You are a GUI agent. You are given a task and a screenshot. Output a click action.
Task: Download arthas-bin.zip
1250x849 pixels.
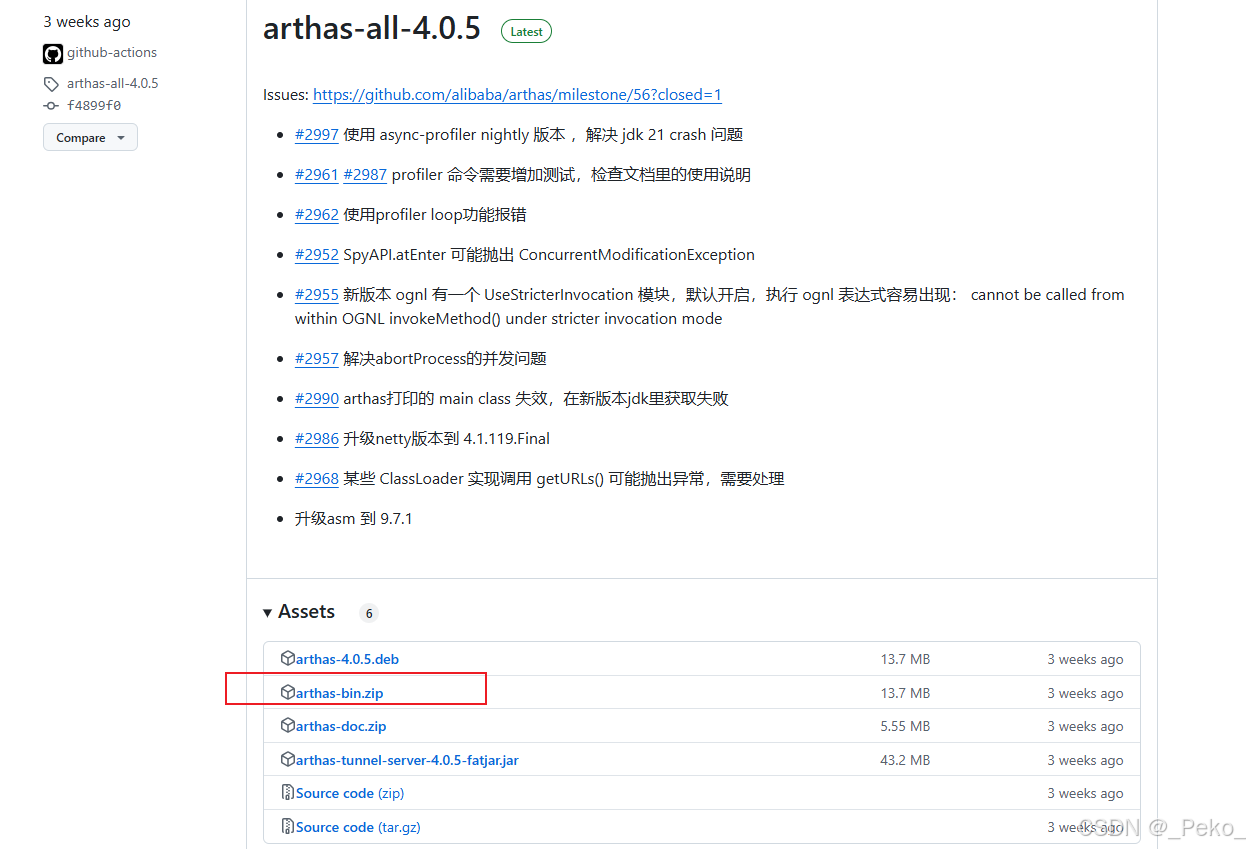(x=339, y=693)
